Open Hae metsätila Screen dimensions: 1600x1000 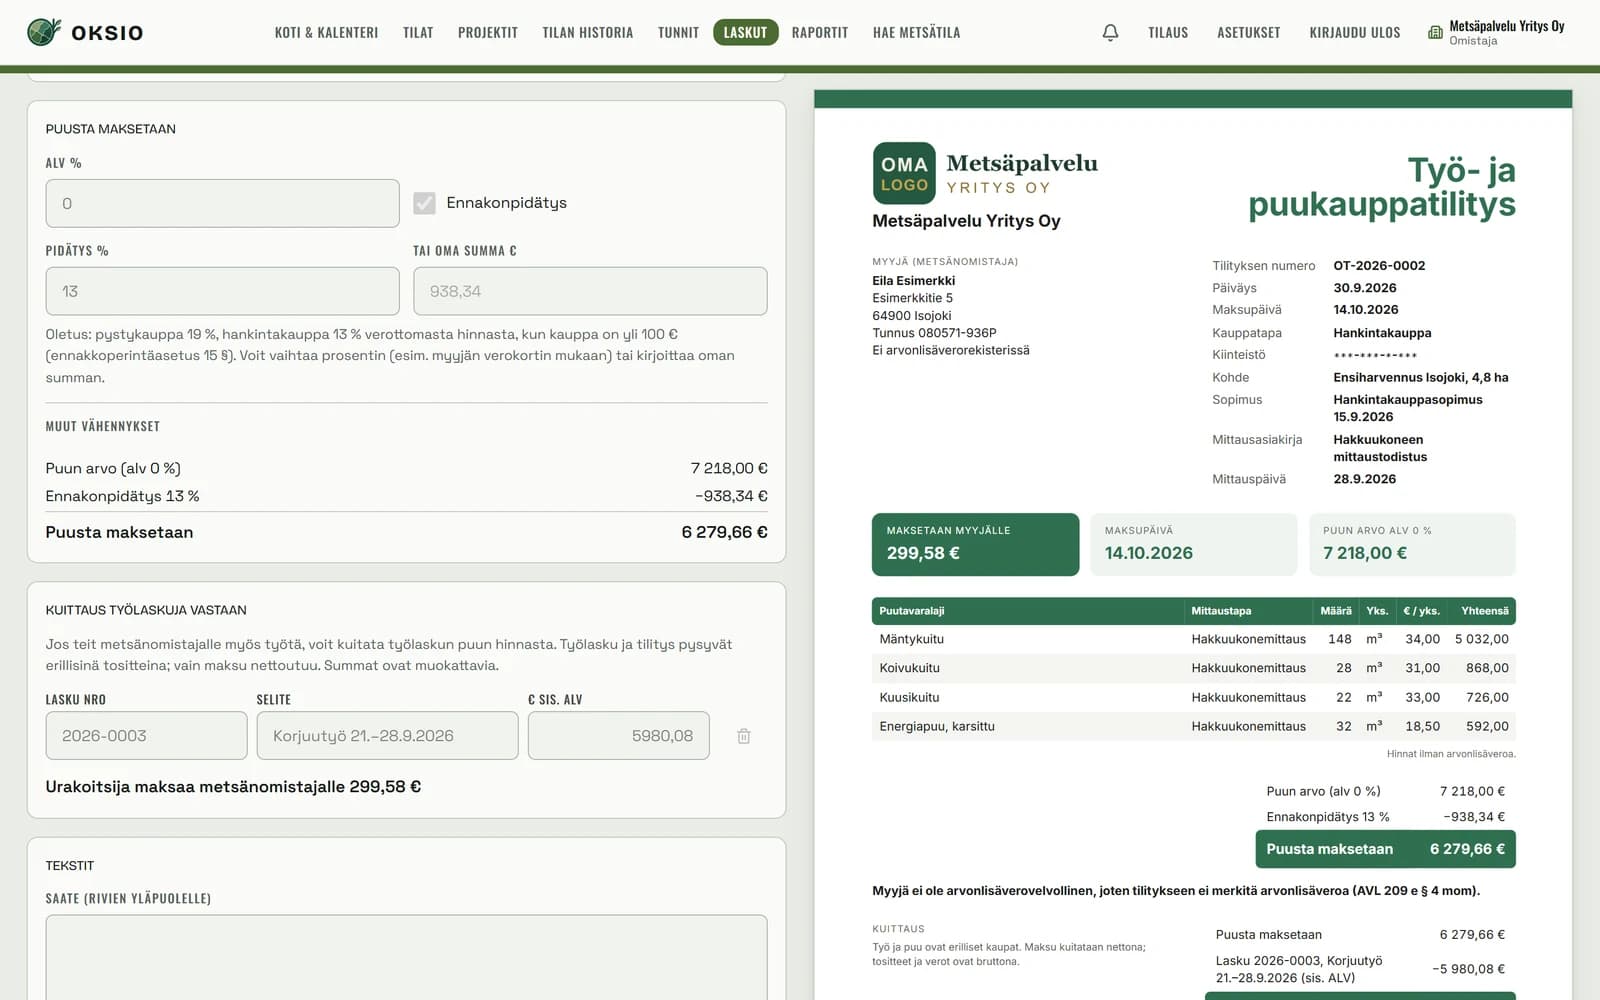(916, 33)
